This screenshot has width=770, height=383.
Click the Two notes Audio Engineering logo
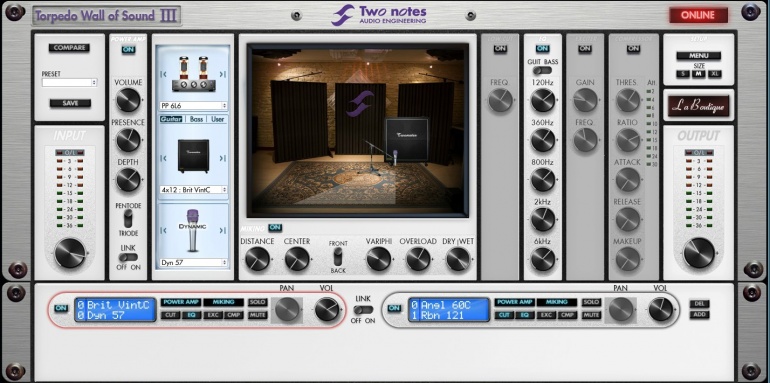(379, 15)
